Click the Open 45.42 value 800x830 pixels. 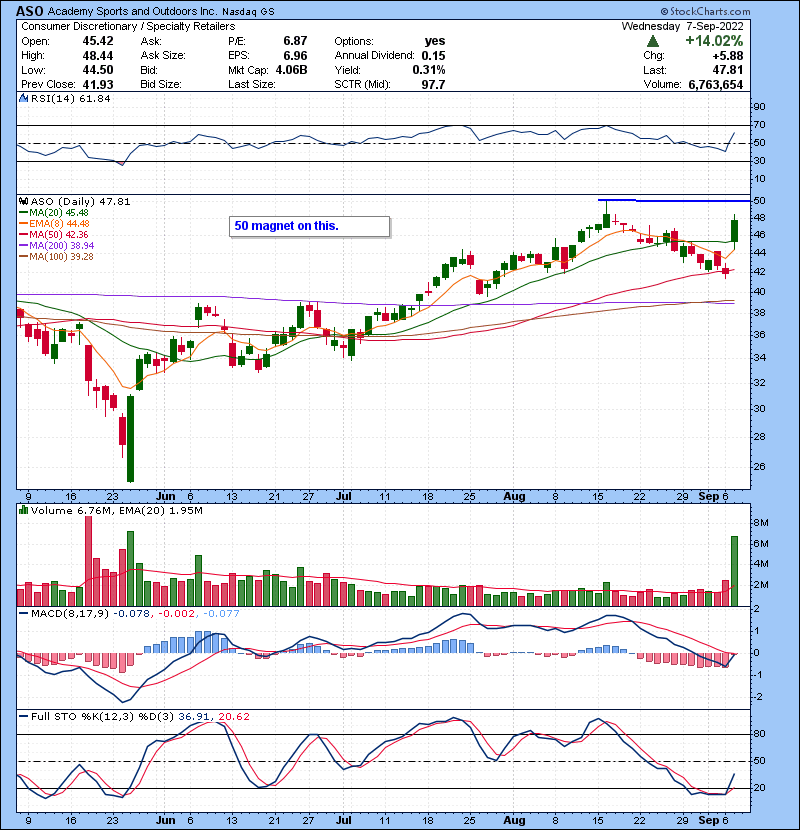[x=97, y=41]
